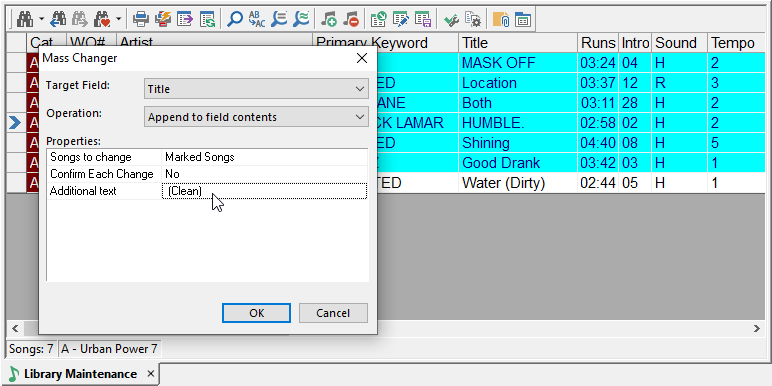
Task: Click the blue window layout icon
Action: (x=523, y=20)
